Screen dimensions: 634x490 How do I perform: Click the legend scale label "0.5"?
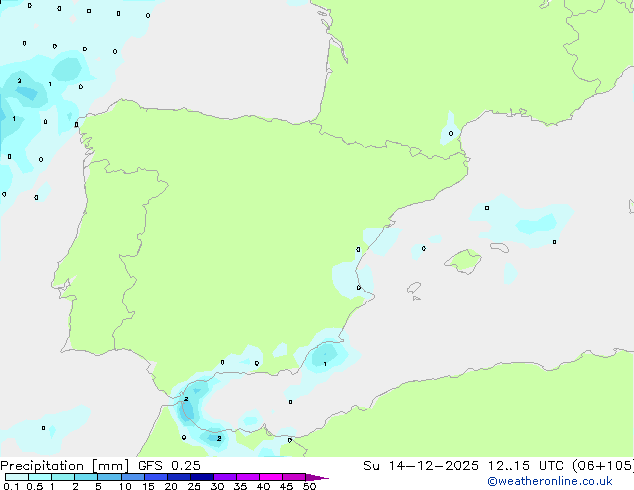click(35, 486)
